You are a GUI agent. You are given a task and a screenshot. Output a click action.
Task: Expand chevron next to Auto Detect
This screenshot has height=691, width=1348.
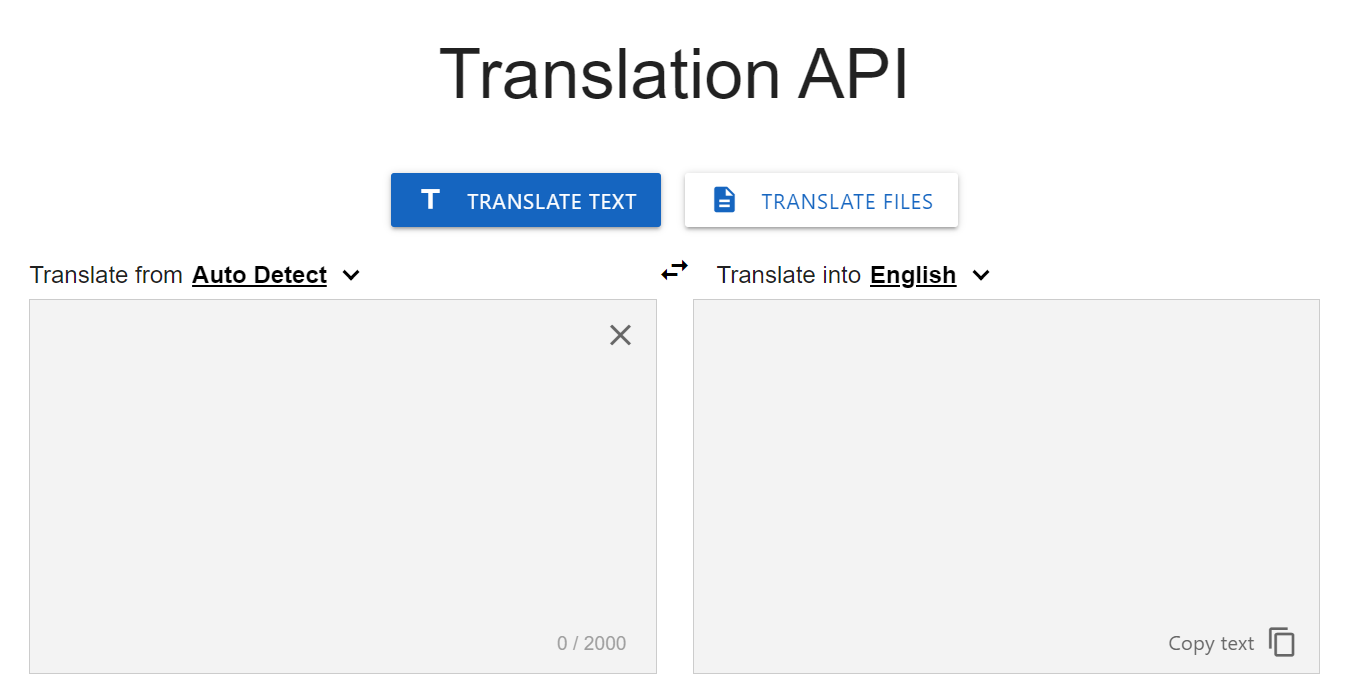coord(351,275)
